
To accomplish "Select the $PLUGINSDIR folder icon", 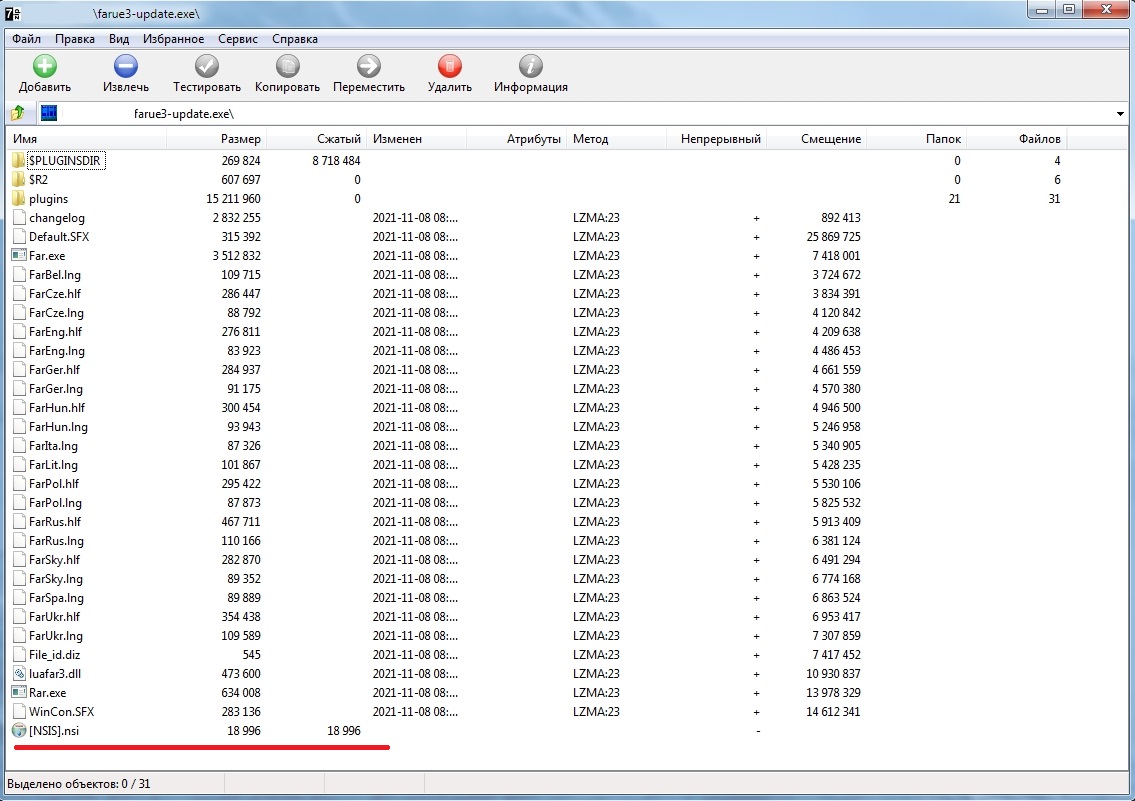I will [x=19, y=160].
